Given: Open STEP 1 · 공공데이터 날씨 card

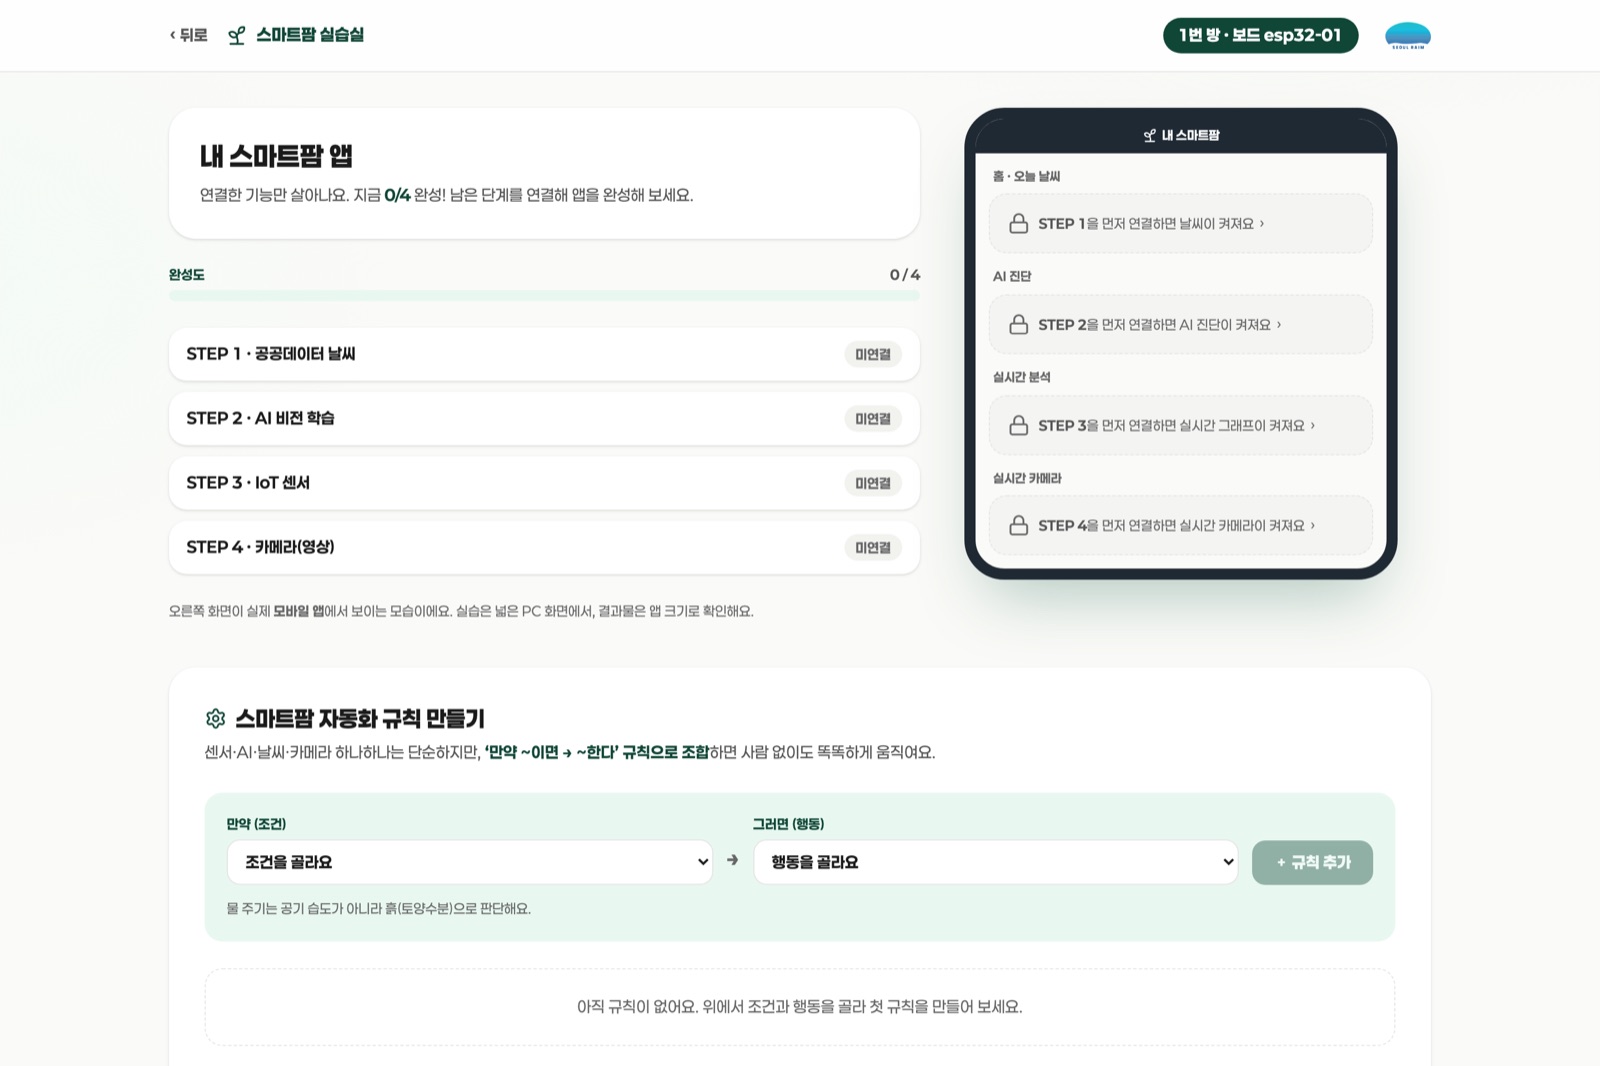Looking at the screenshot, I should (544, 354).
